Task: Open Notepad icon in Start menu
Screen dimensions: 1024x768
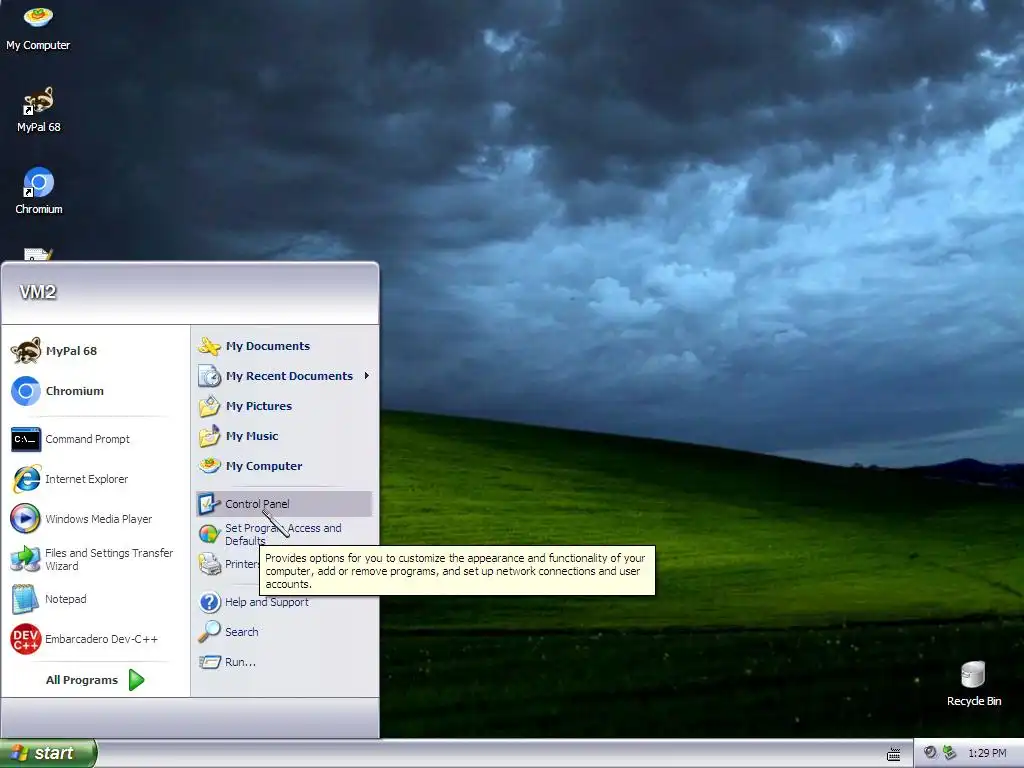Action: click(26, 599)
